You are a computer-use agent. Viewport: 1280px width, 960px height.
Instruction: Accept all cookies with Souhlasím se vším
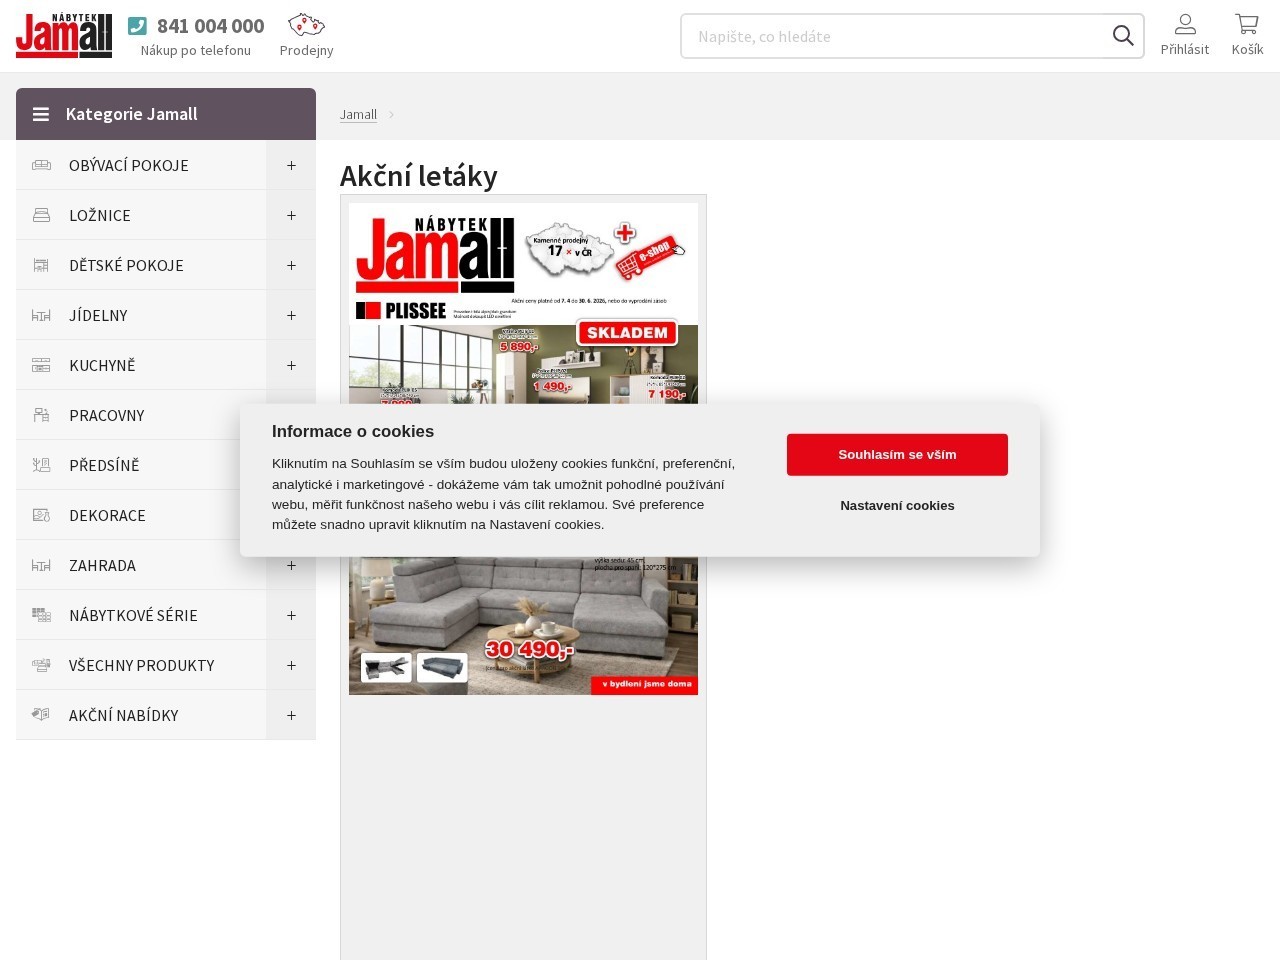(897, 455)
